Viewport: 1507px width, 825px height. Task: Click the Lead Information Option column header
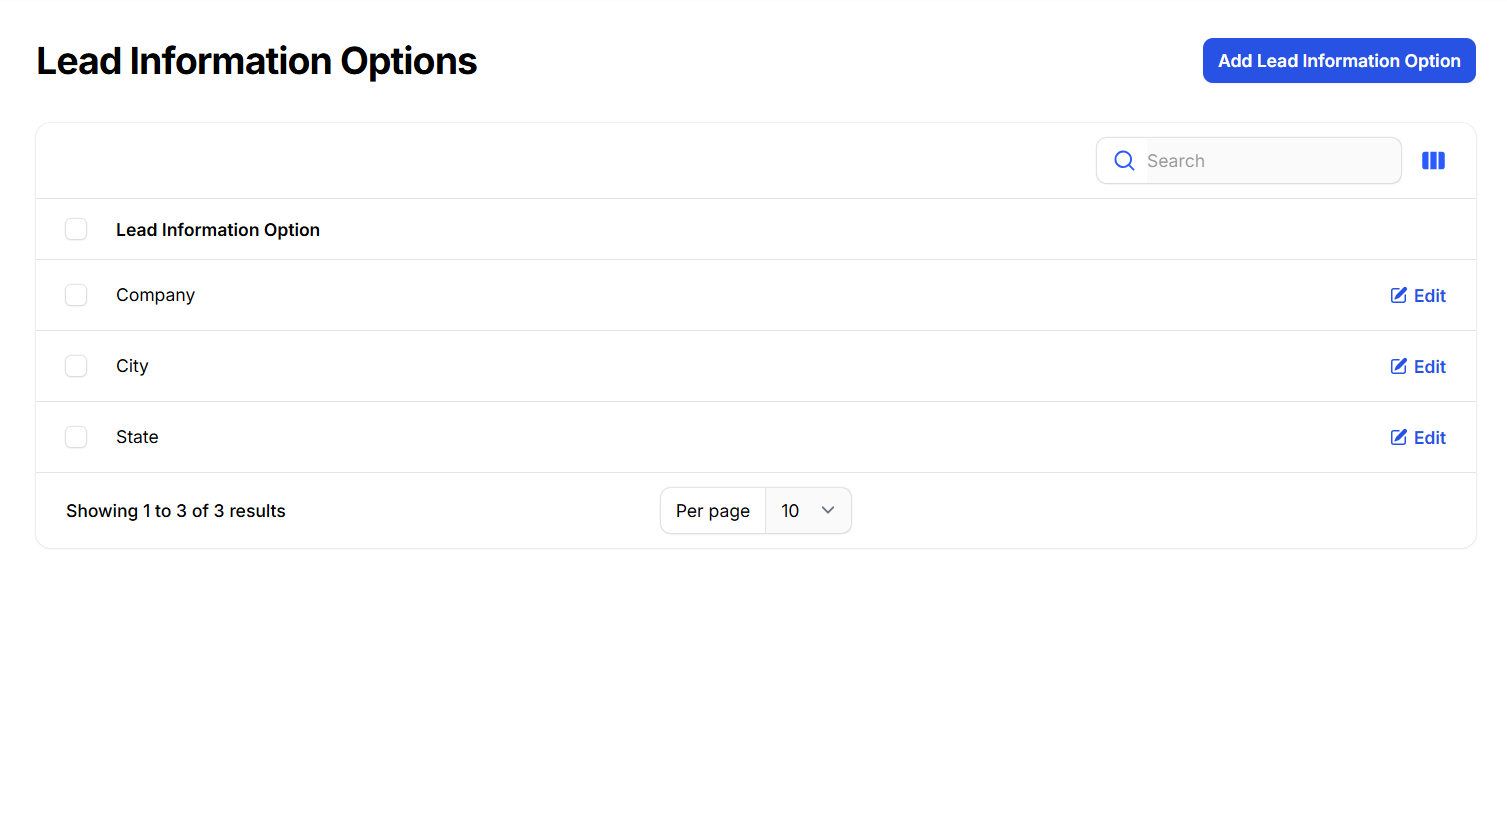(218, 230)
